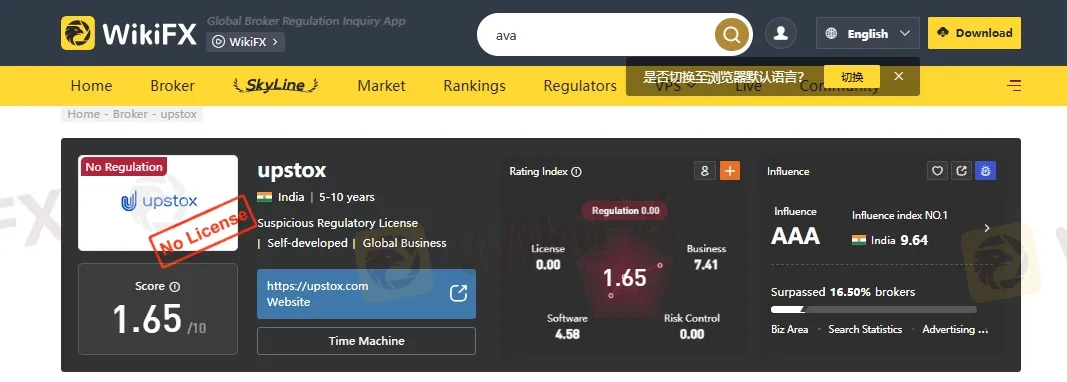Expand the Influence panel right chevron
The width and height of the screenshot is (1067, 382).
pos(987,228)
